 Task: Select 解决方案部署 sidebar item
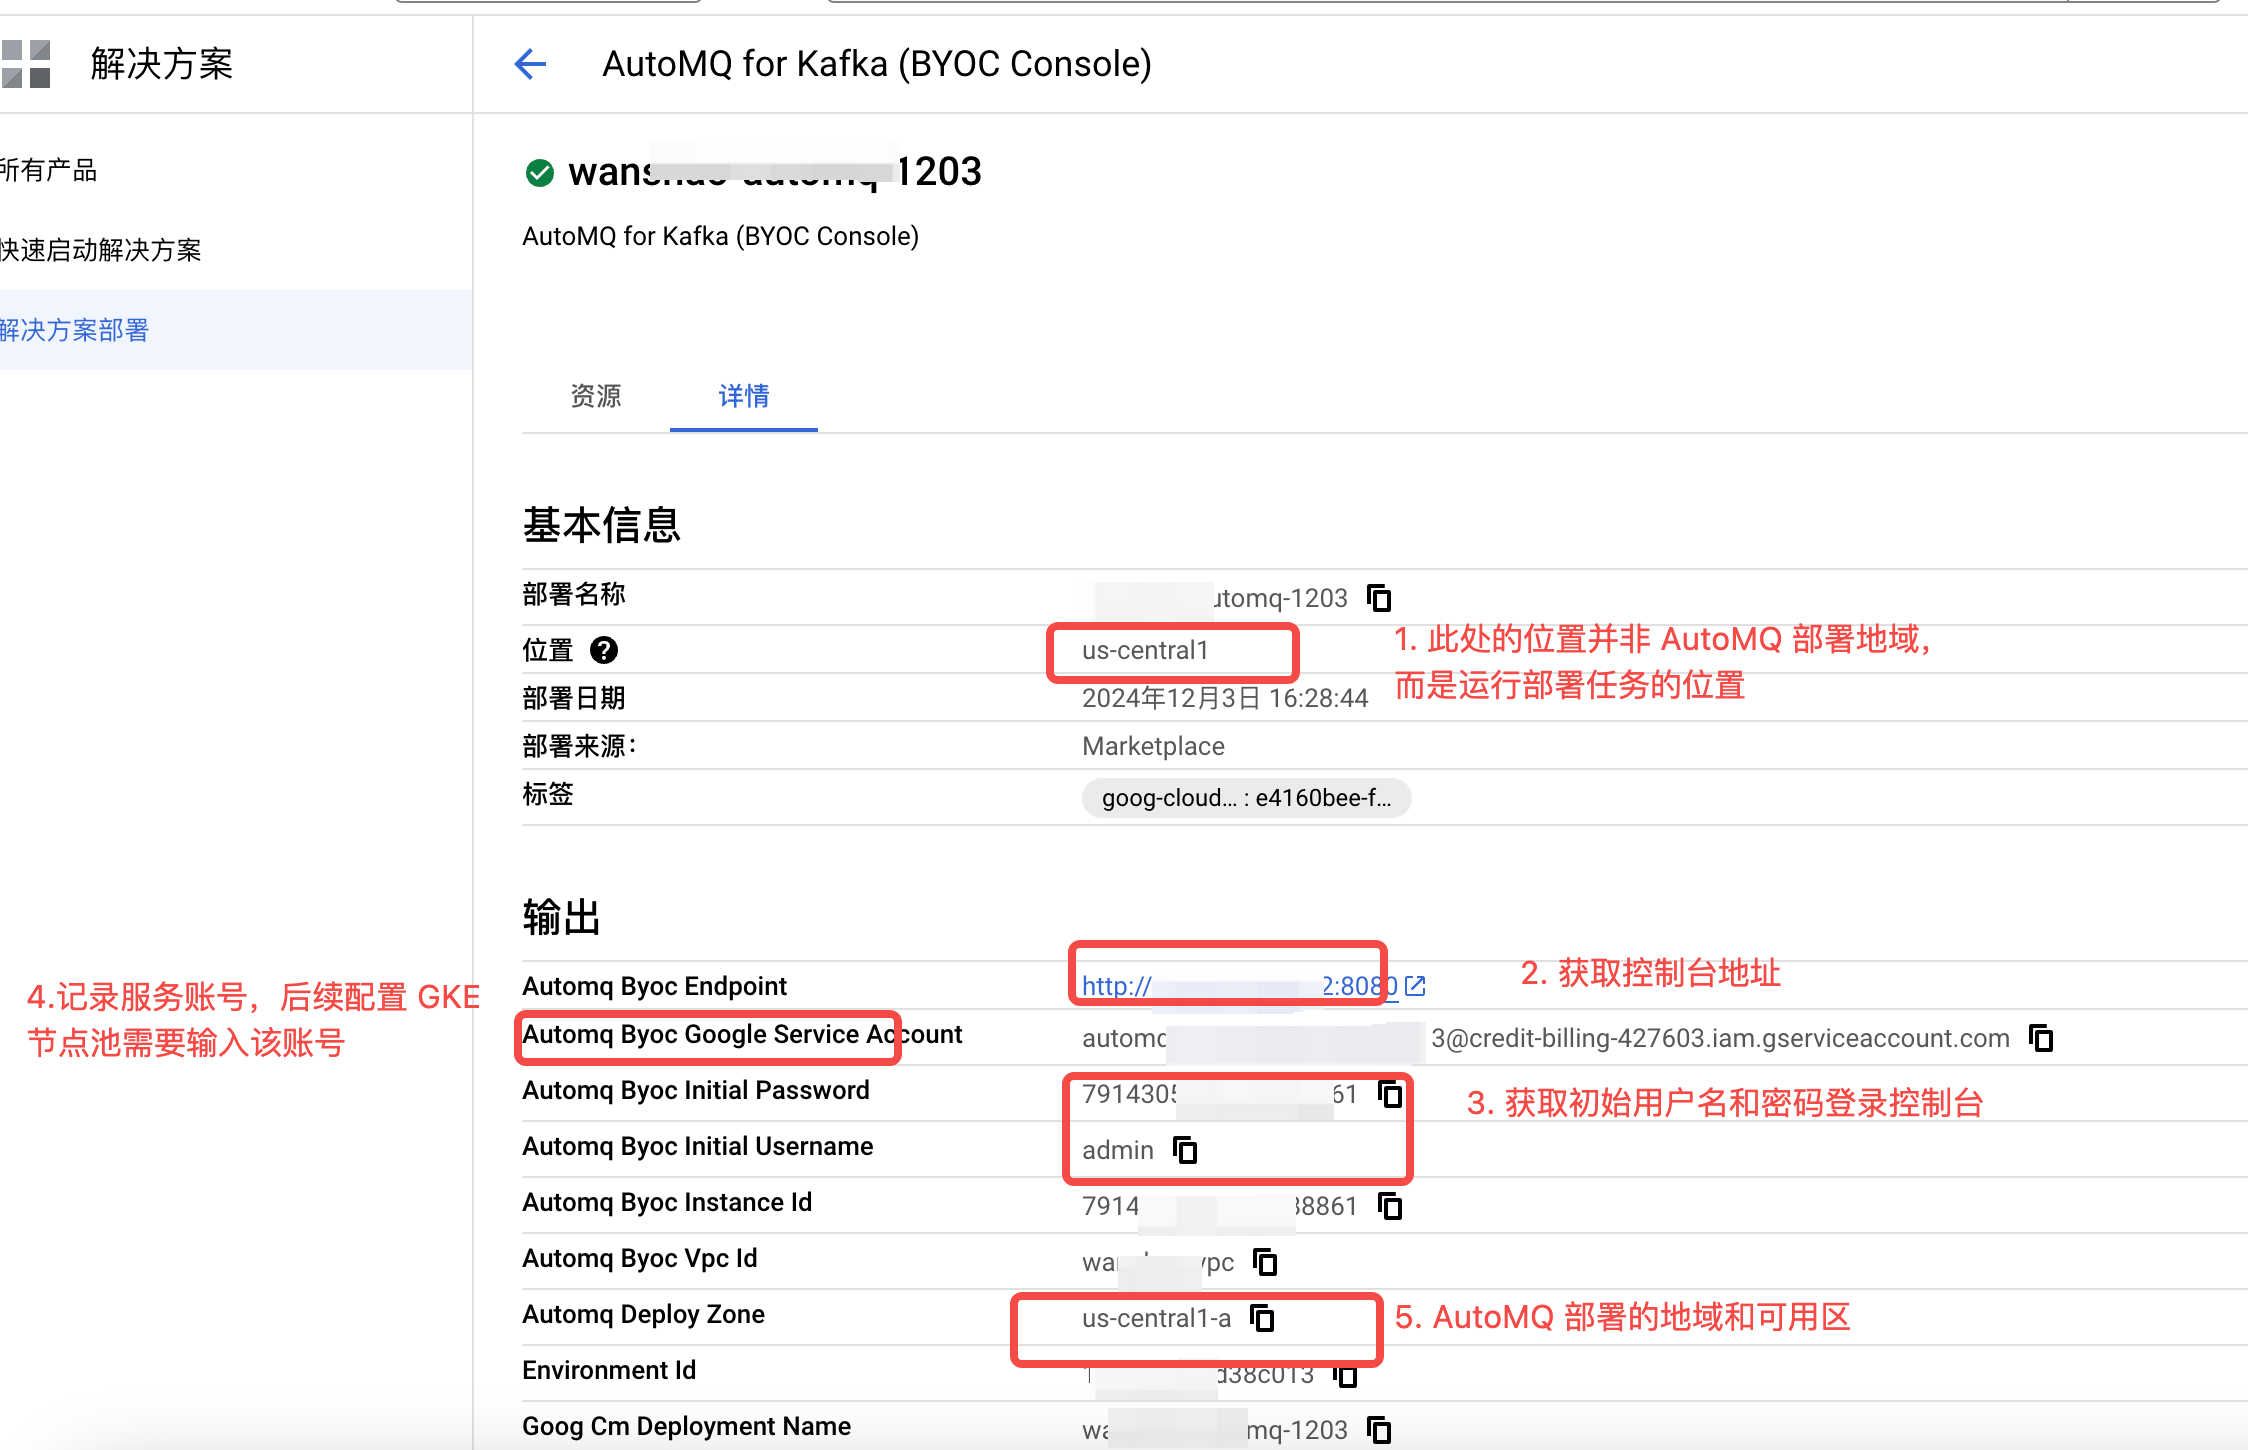tap(75, 330)
